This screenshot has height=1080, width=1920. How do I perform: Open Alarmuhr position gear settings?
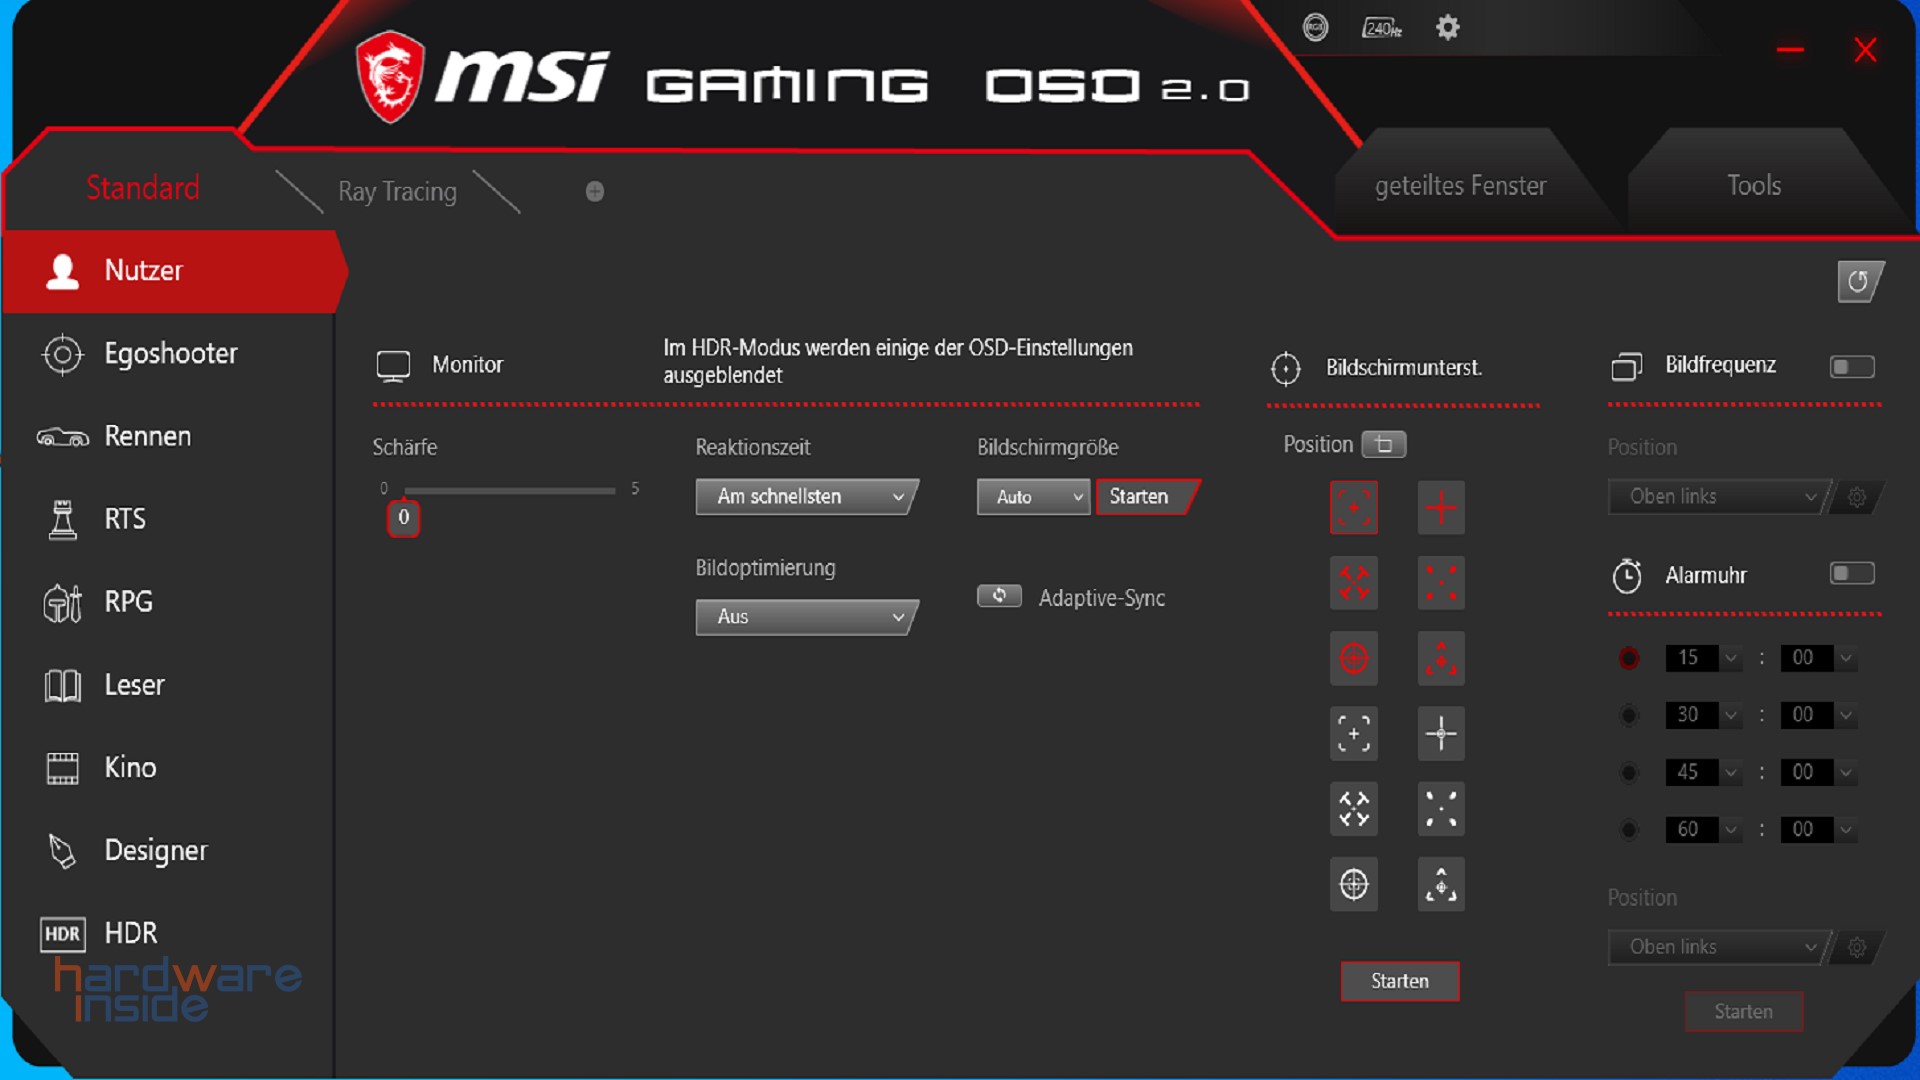[x=1857, y=947]
